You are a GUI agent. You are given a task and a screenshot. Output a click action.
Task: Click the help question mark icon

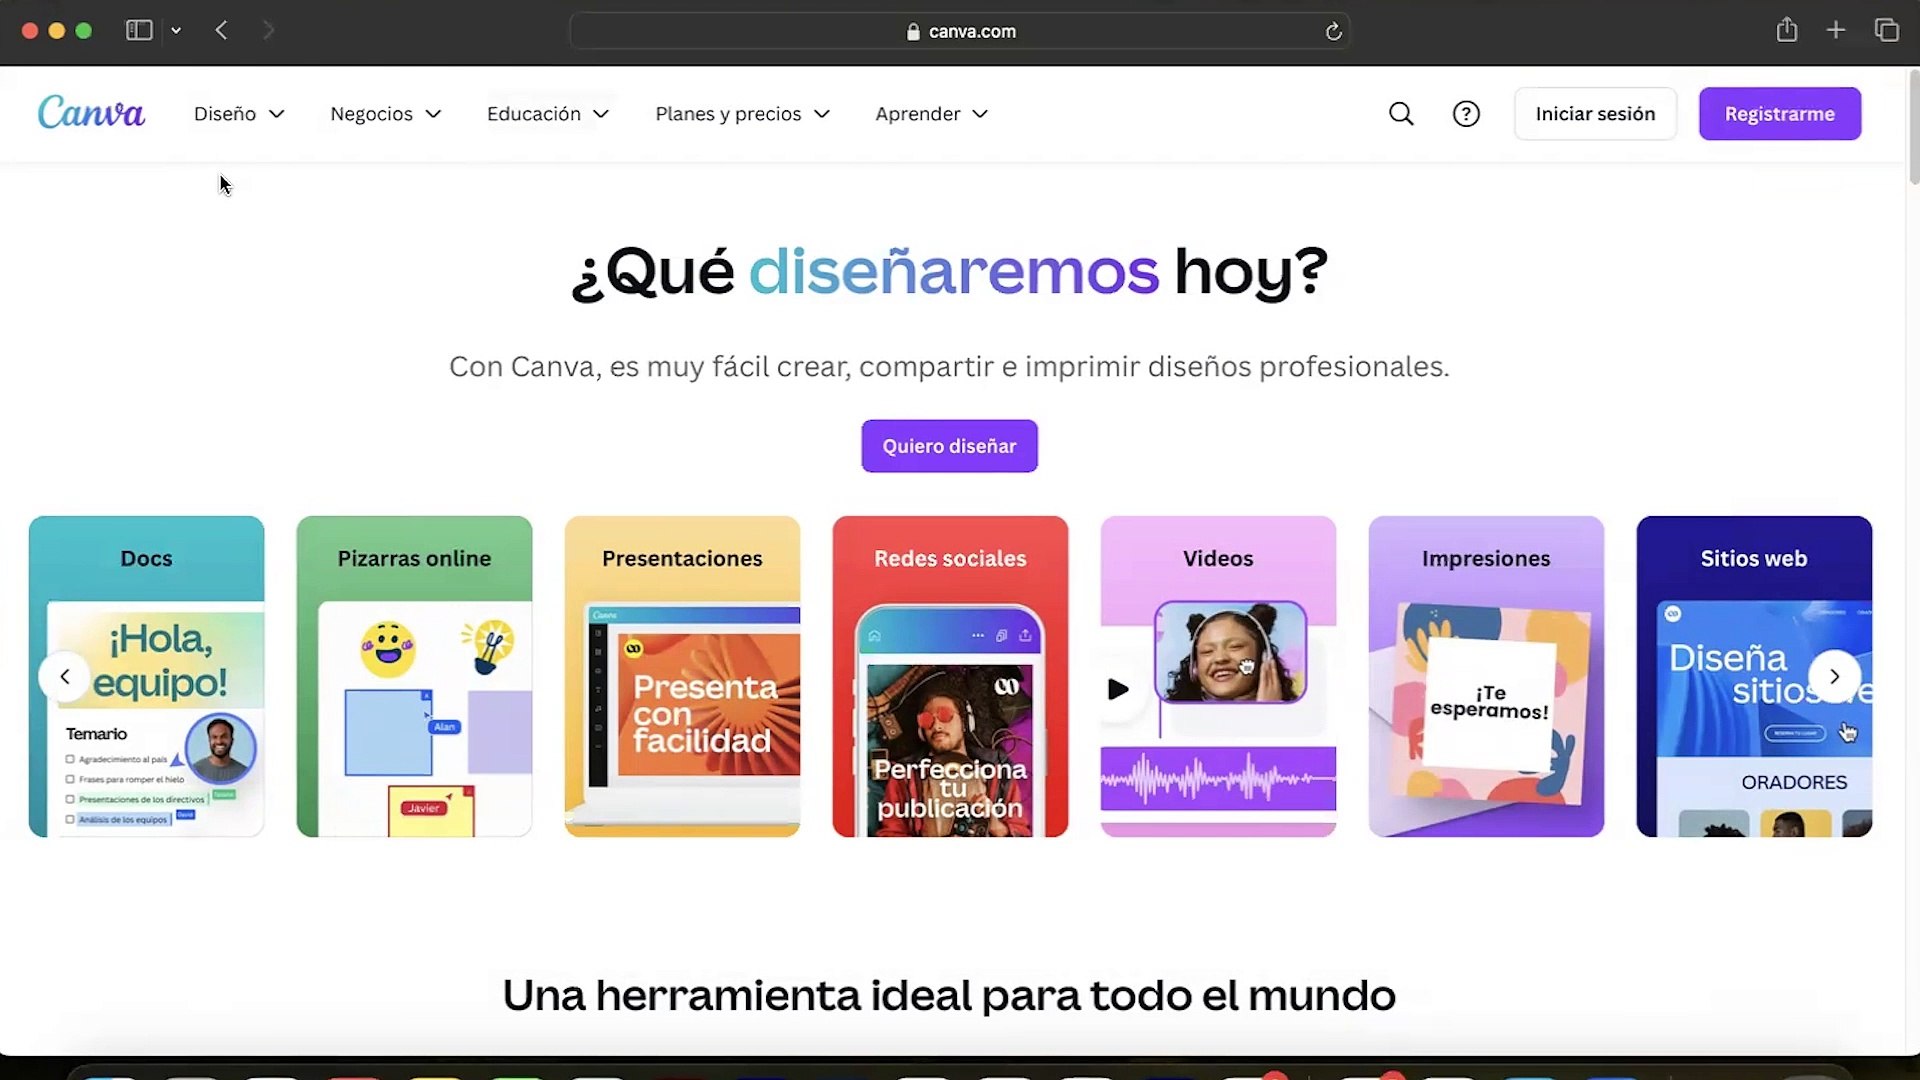click(x=1466, y=113)
